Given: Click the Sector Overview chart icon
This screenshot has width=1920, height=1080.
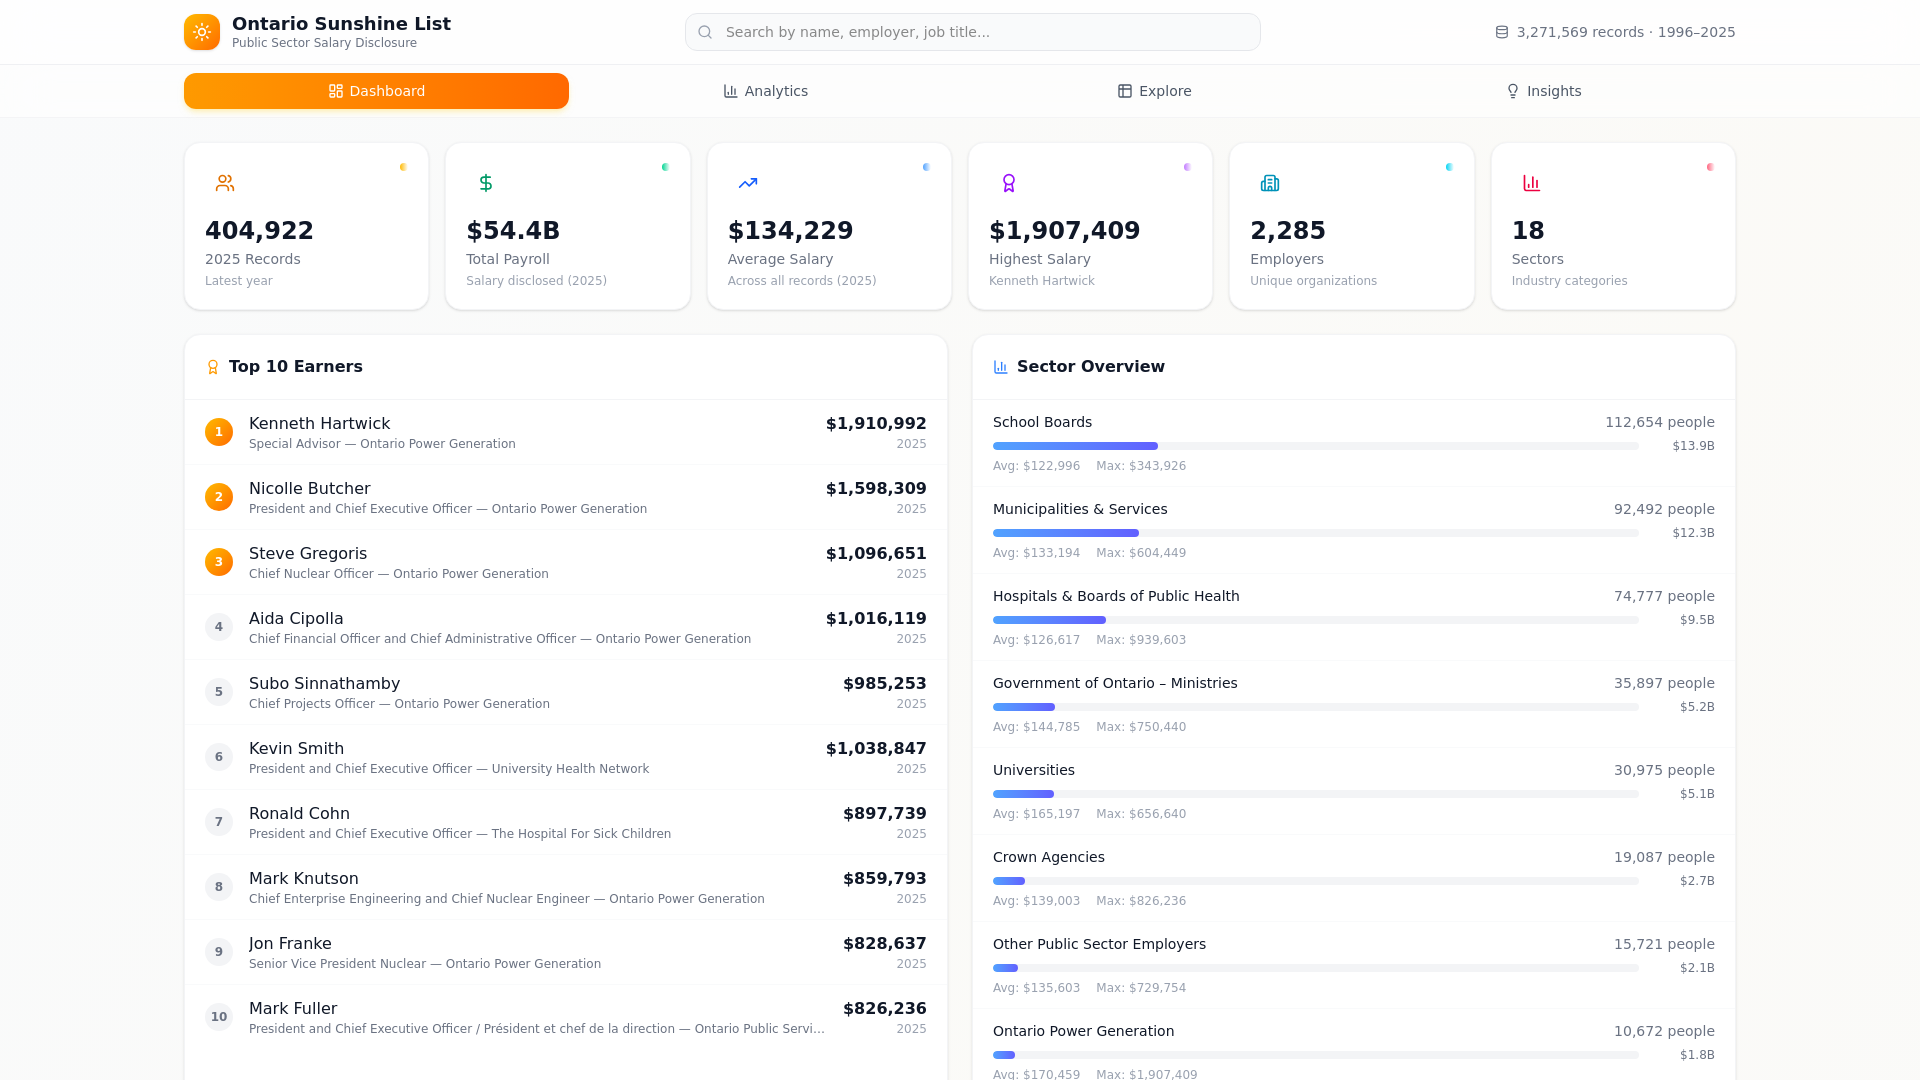Looking at the screenshot, I should pyautogui.click(x=1000, y=367).
